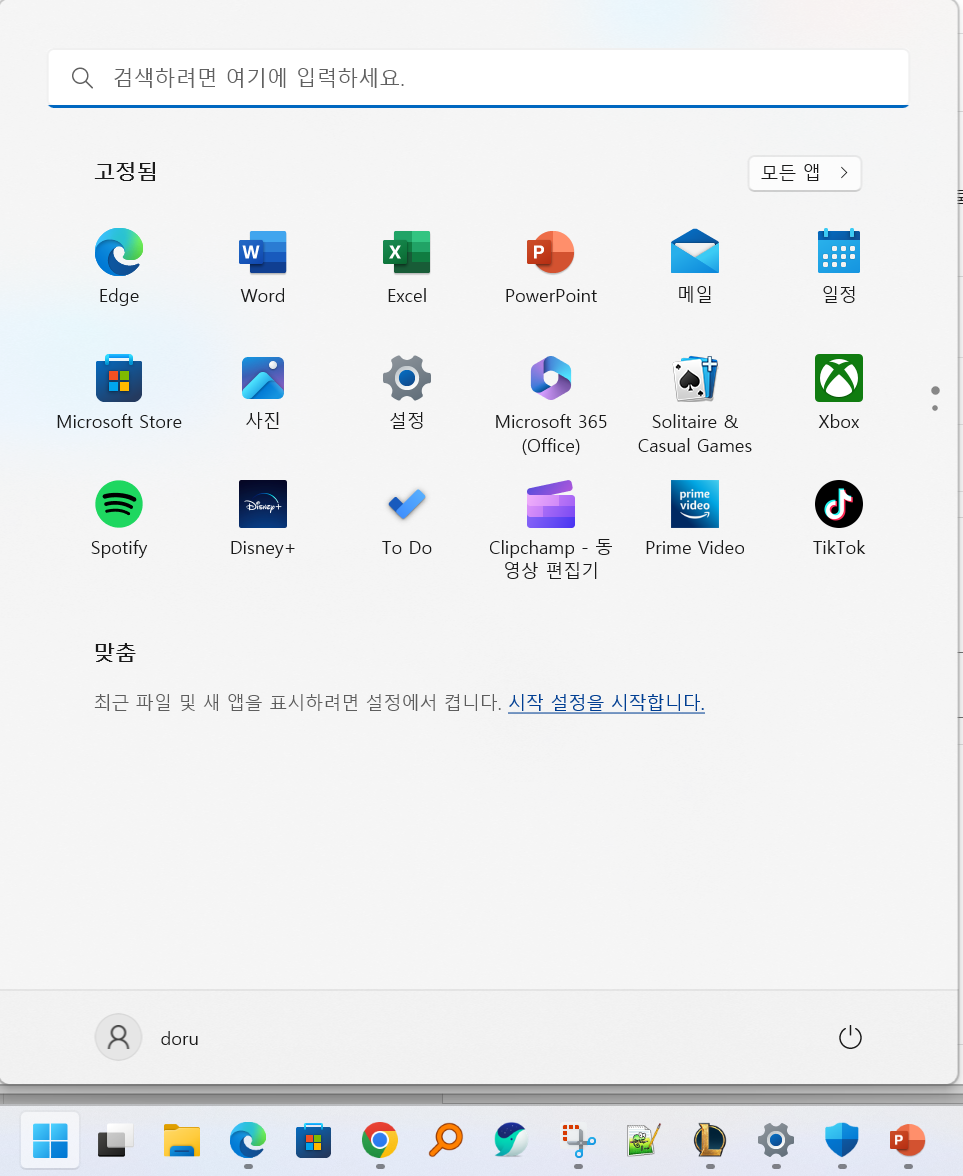Open Google Chrome from the taskbar
Screen dimensions: 963x1176
(380, 1141)
